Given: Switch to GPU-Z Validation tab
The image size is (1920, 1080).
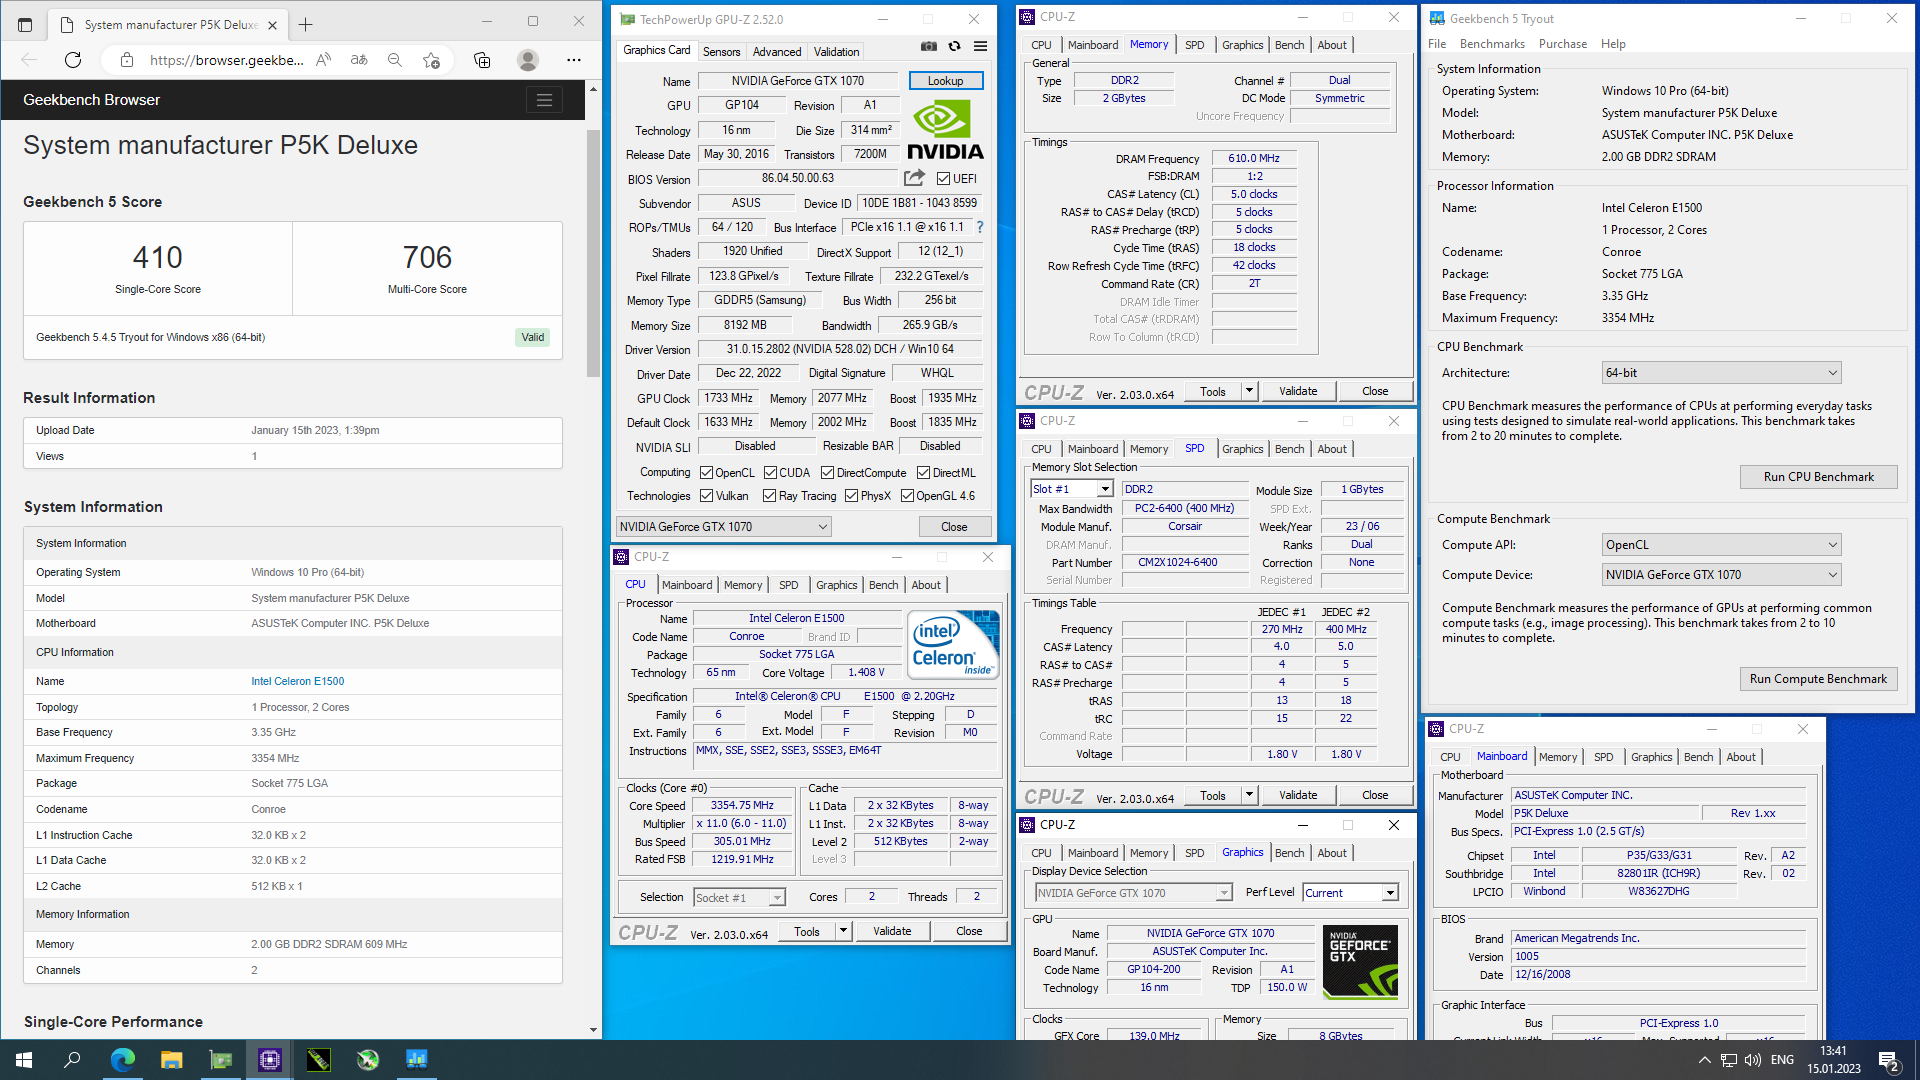Looking at the screenshot, I should (836, 52).
